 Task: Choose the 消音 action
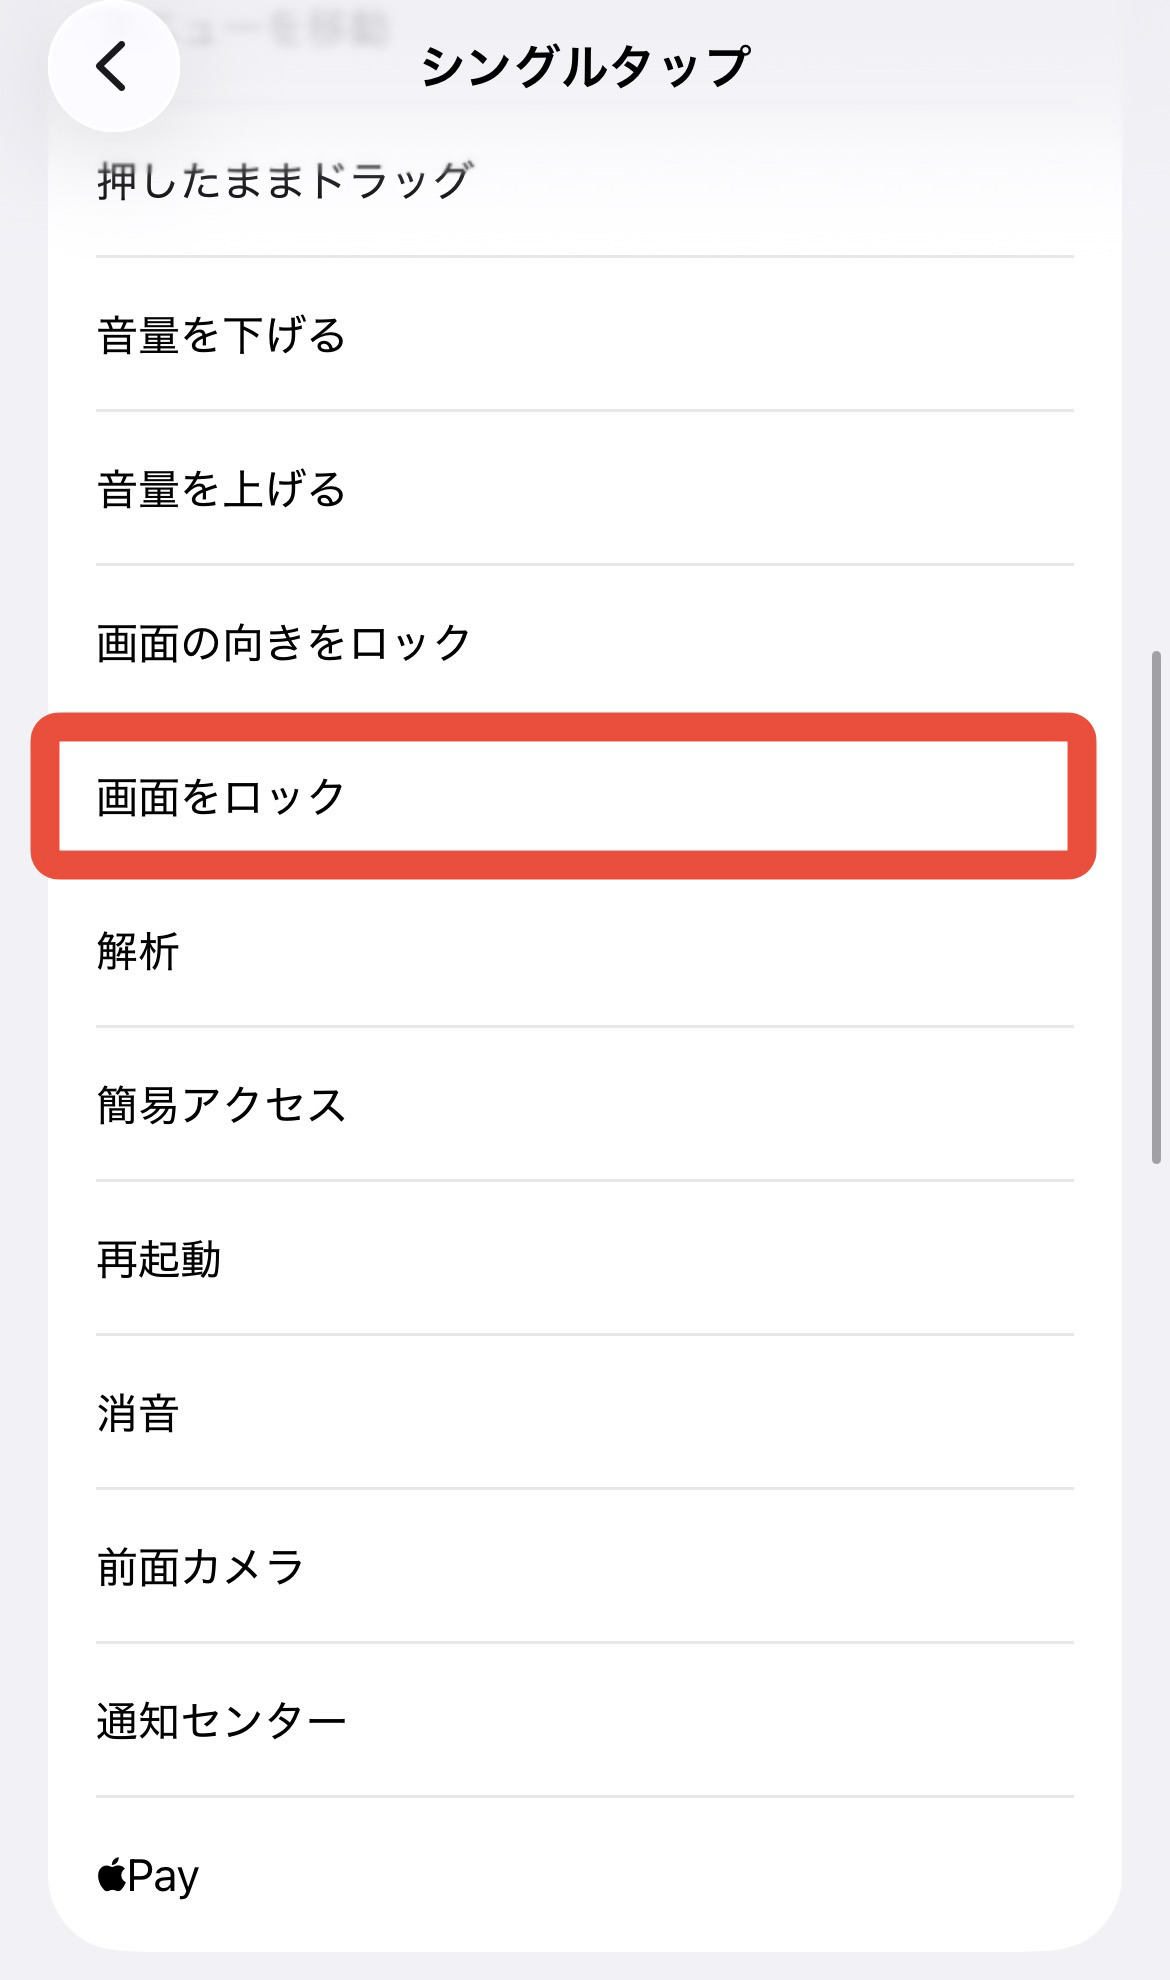(x=138, y=1413)
